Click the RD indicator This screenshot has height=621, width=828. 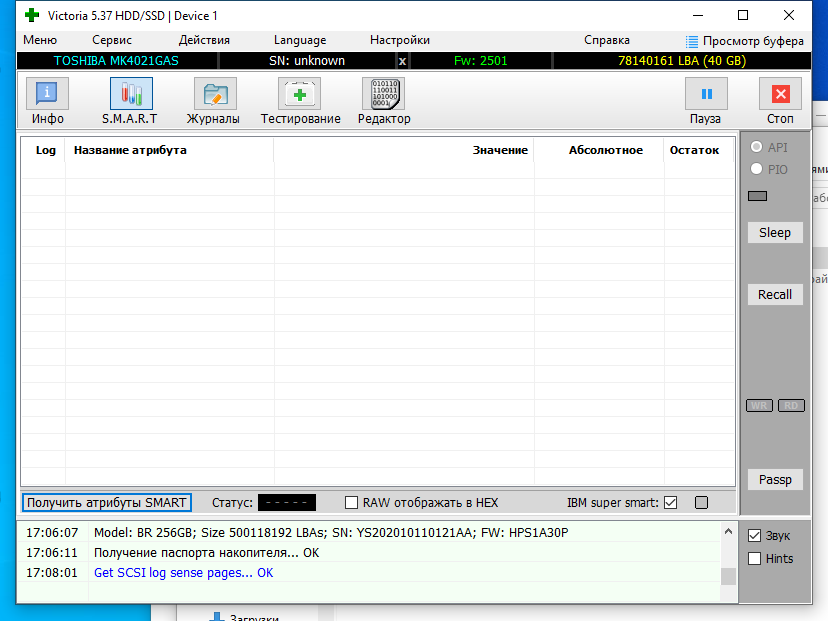[x=791, y=406]
